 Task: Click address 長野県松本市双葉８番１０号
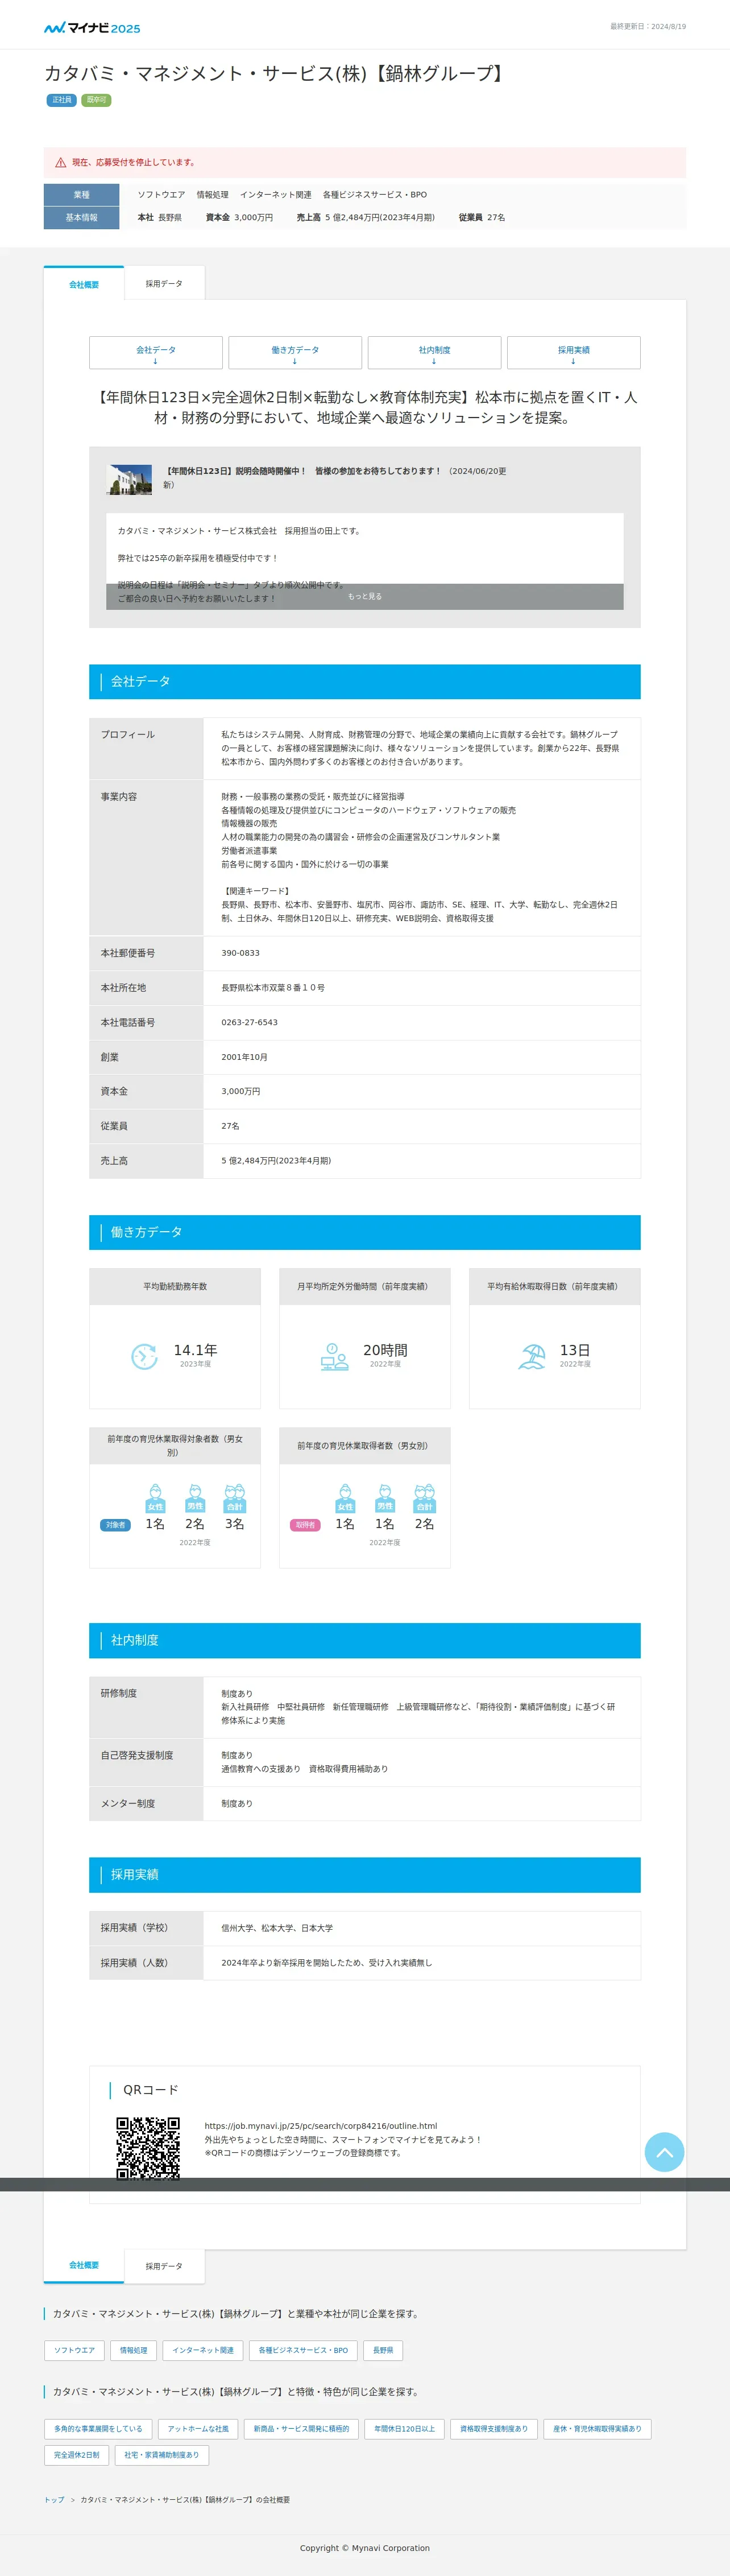[x=273, y=987]
